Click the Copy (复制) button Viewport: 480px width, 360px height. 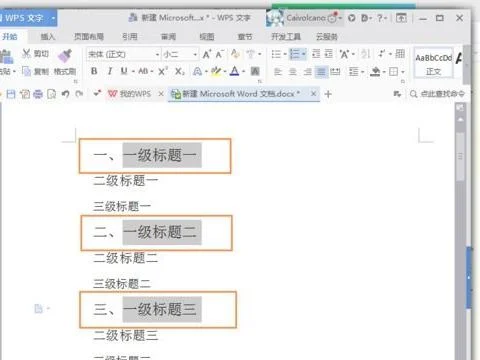tap(35, 71)
